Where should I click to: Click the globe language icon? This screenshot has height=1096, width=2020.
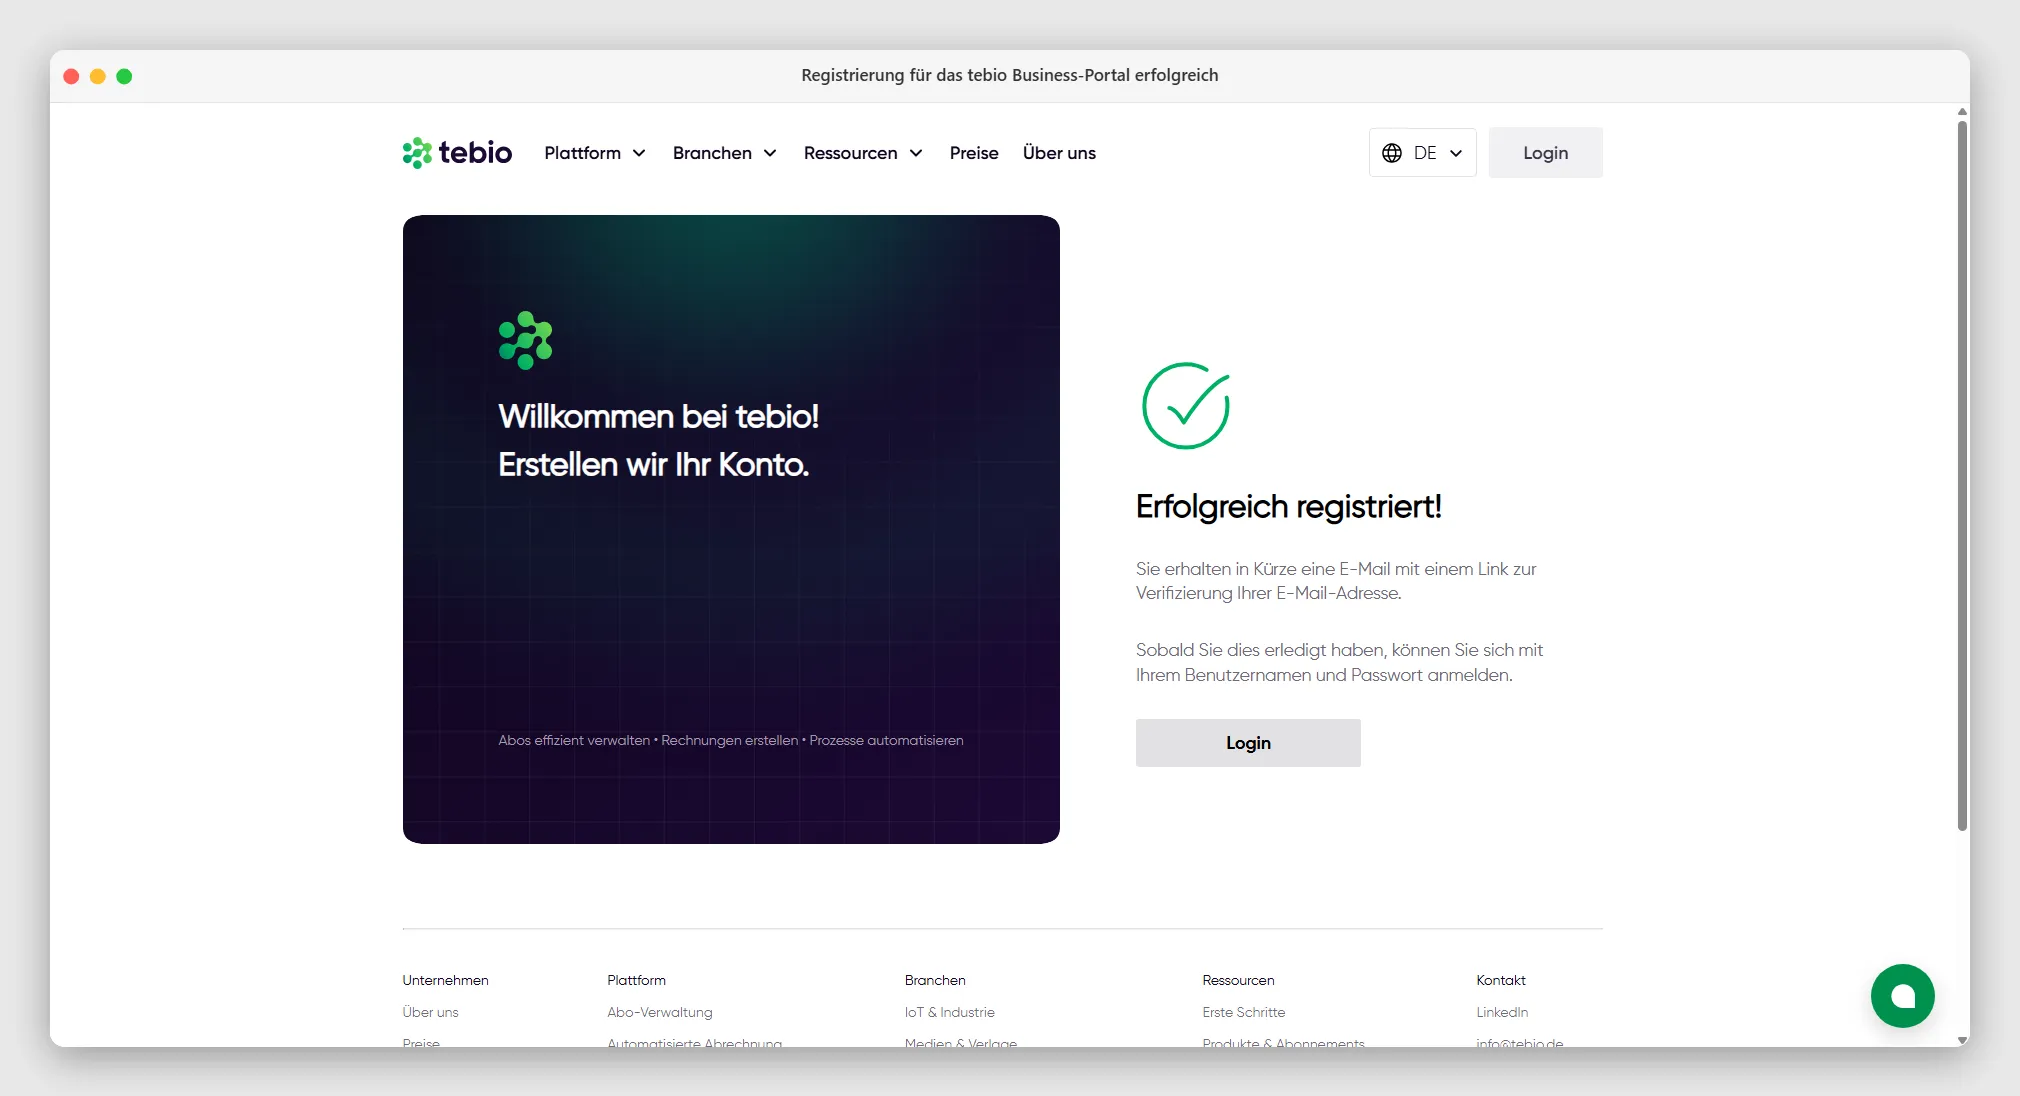[1392, 153]
